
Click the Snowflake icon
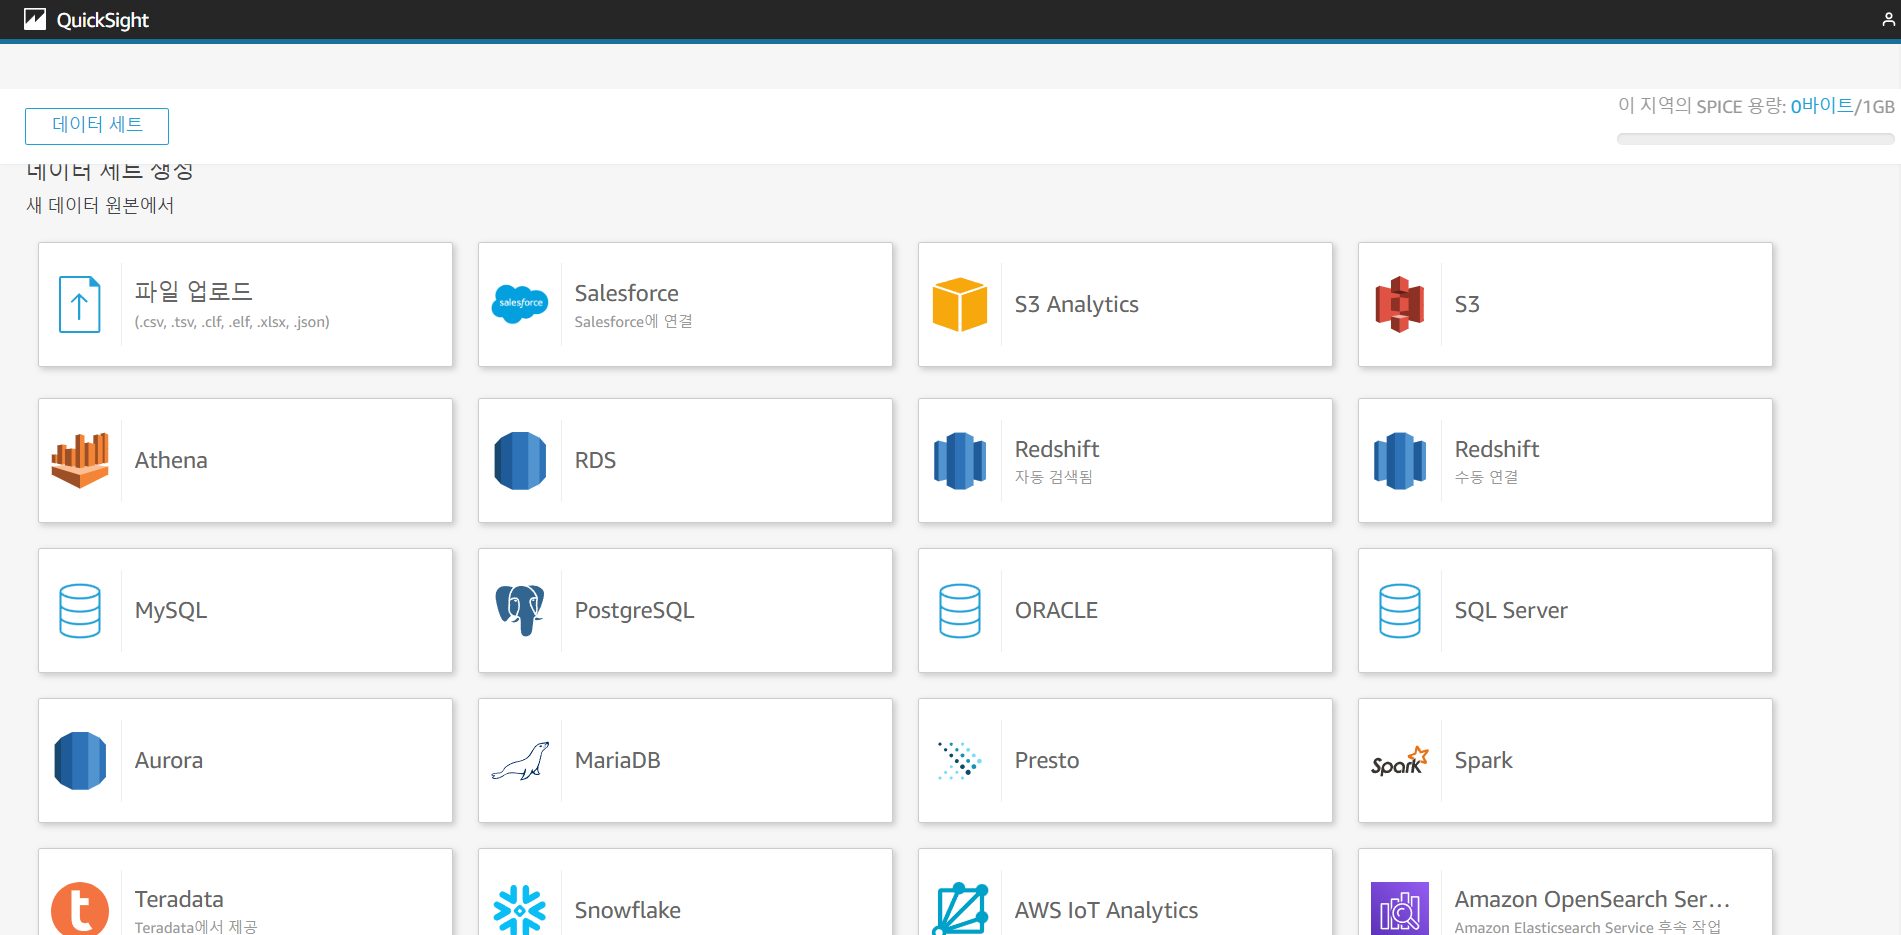(x=520, y=910)
